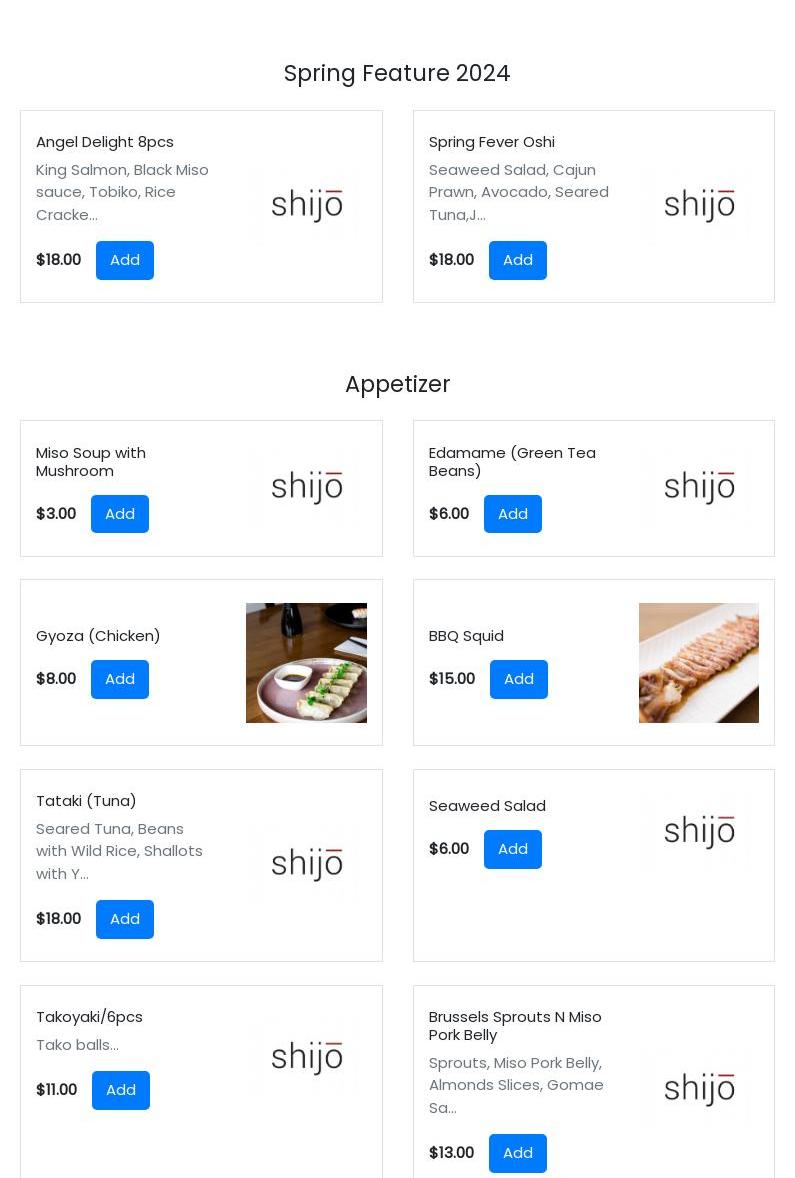795x1178 pixels.
Task: Open the Tataki (Tuna) item title
Action: (86, 801)
